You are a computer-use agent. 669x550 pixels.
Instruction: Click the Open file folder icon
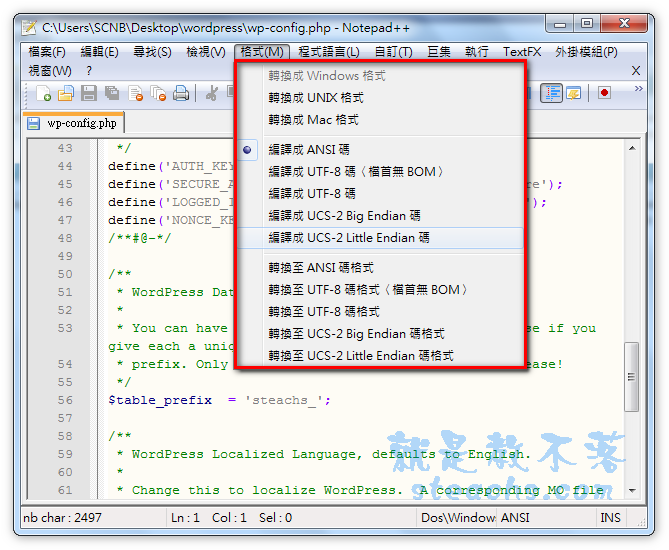(66, 93)
